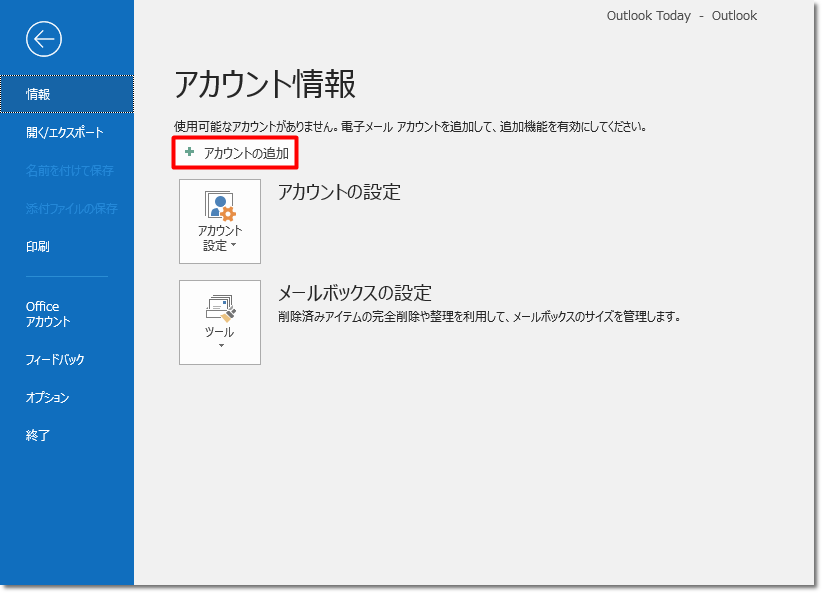Click the アカウントの追加 button
822x593 pixels.
[235, 153]
